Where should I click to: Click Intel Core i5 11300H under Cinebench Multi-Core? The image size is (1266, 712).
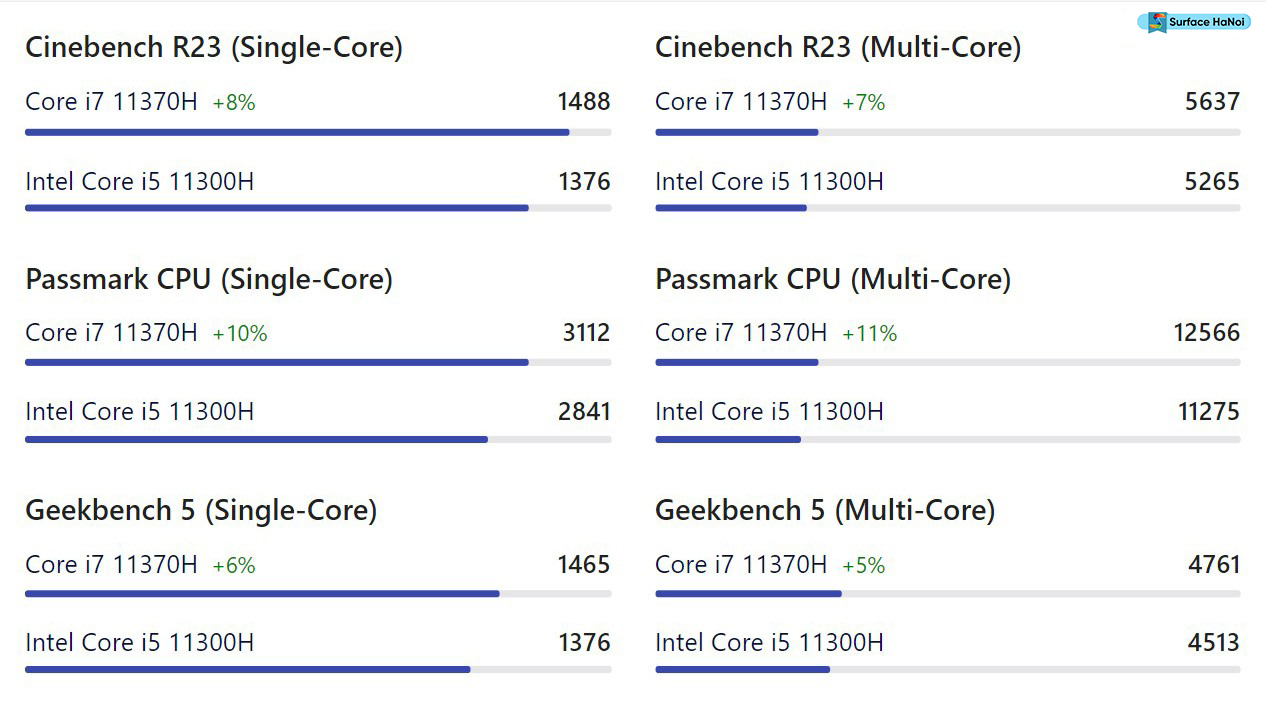point(769,182)
